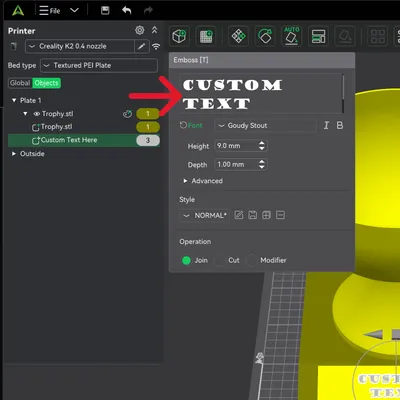The image size is (400, 400).
Task: Open printer settings gear icon
Action: (140, 30)
